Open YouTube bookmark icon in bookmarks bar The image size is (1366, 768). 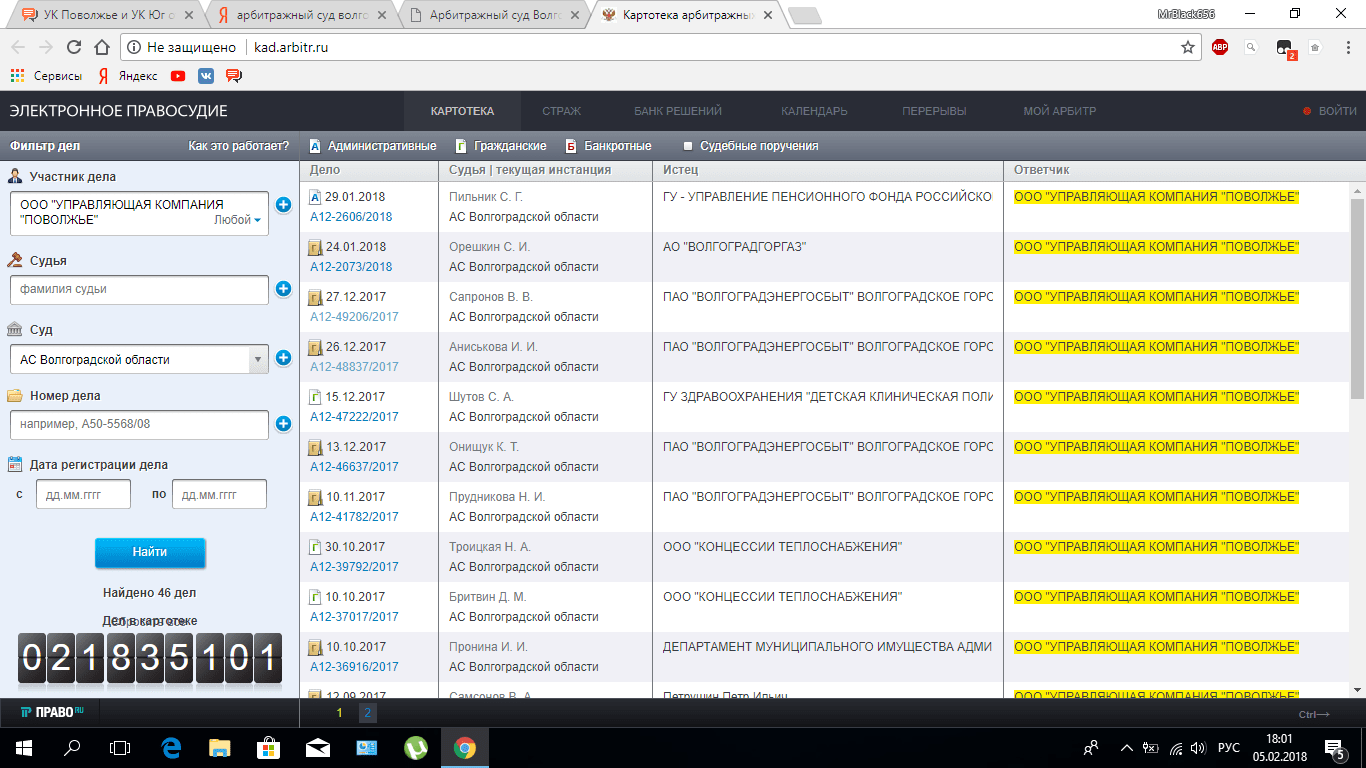[x=178, y=76]
